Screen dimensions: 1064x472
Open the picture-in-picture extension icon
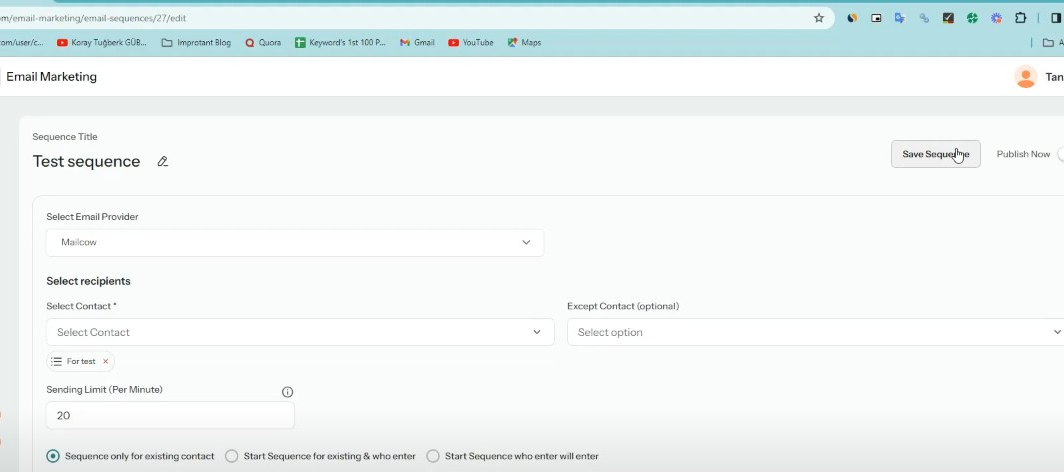[x=876, y=18]
